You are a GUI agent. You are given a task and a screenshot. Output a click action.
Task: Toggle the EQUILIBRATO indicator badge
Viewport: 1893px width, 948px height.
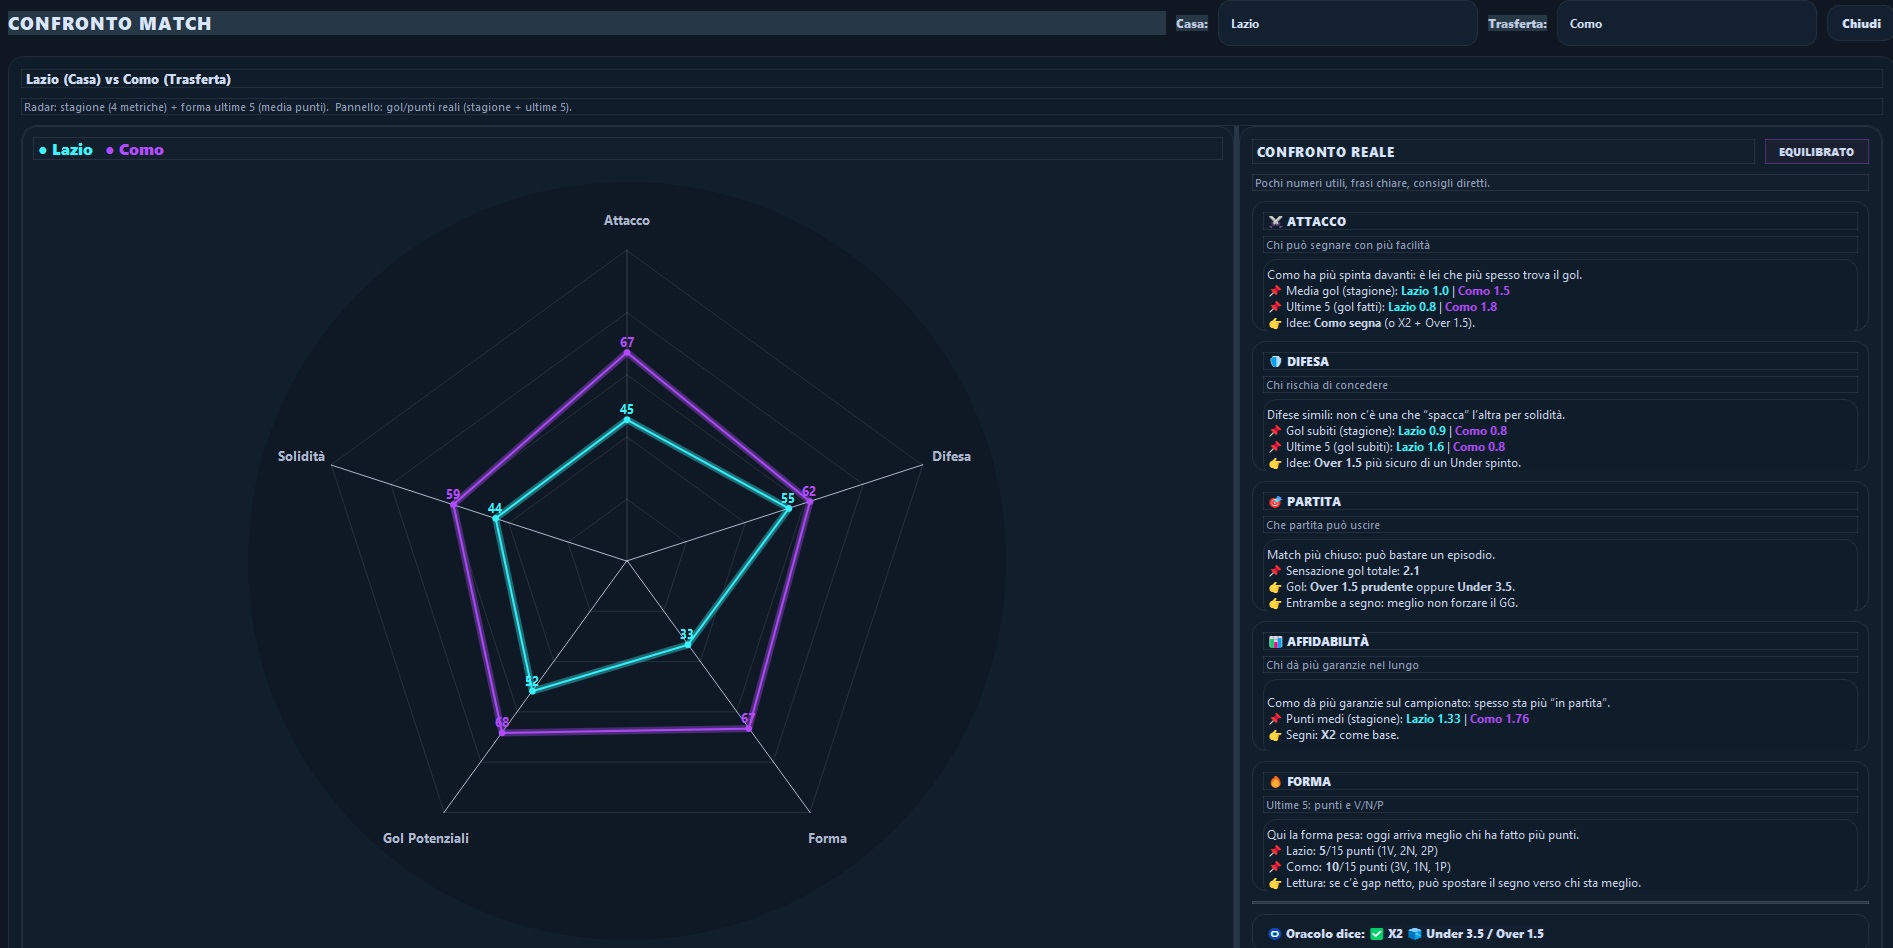pos(1816,152)
